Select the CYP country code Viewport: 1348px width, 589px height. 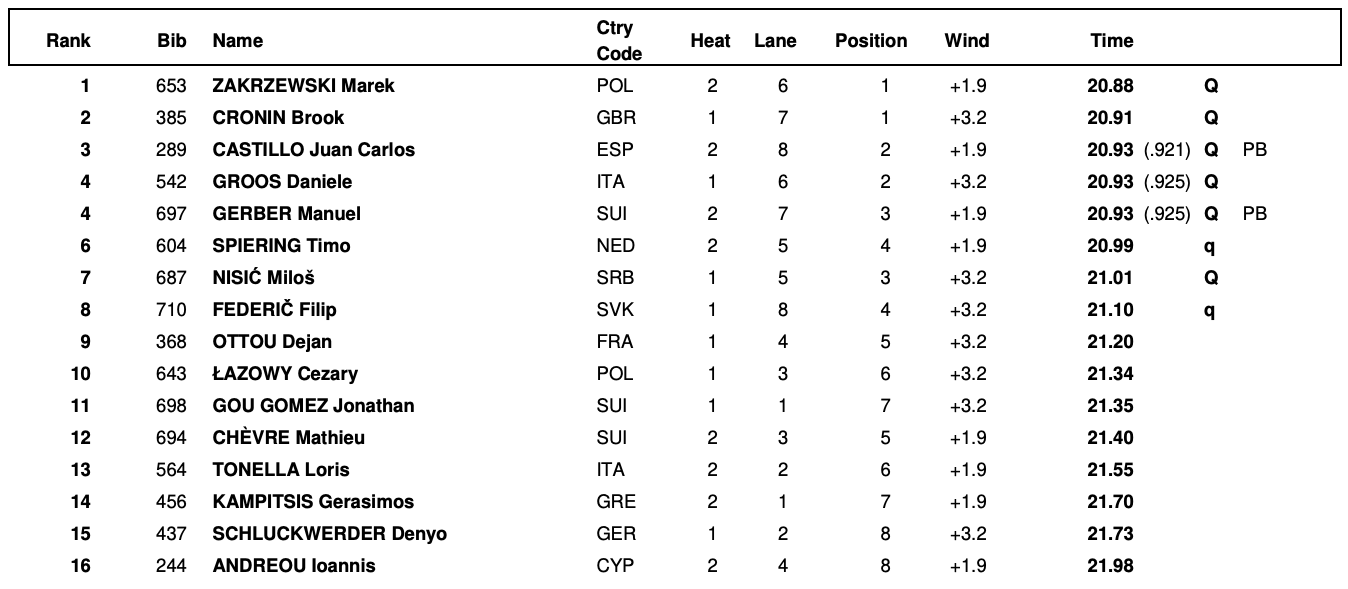click(614, 566)
